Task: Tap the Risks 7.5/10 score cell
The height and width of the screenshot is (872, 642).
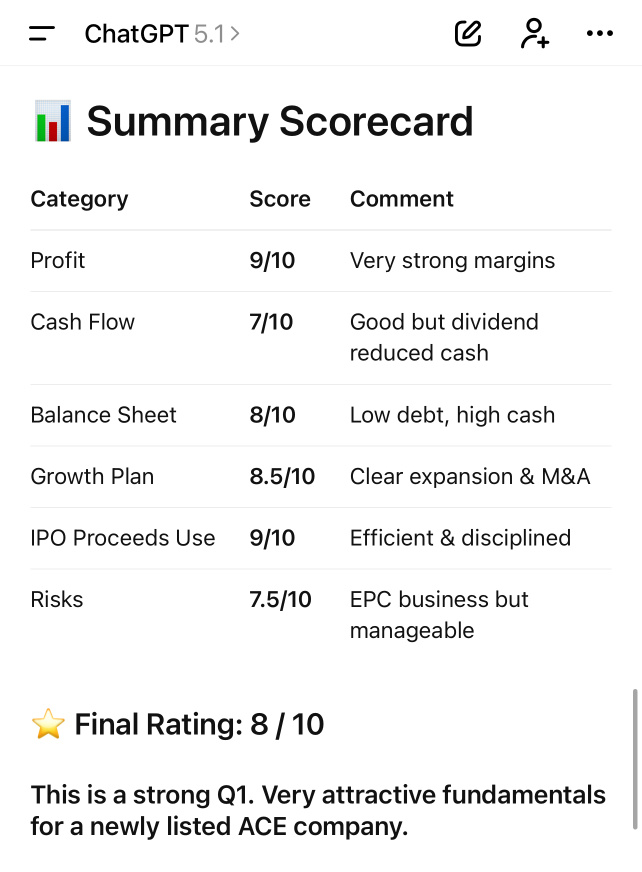Action: pyautogui.click(x=280, y=600)
